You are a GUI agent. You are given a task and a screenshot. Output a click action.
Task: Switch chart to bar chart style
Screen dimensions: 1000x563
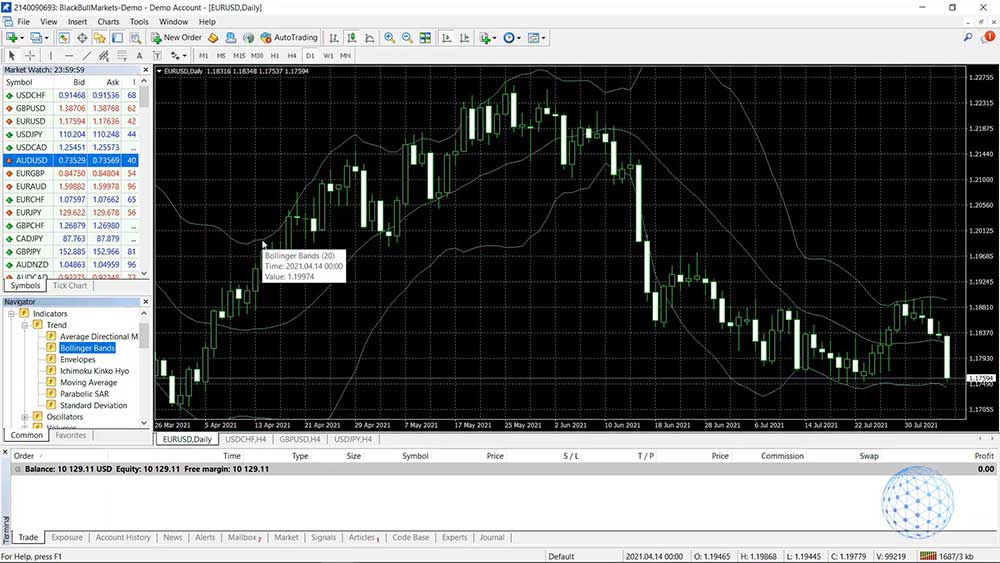[x=334, y=38]
